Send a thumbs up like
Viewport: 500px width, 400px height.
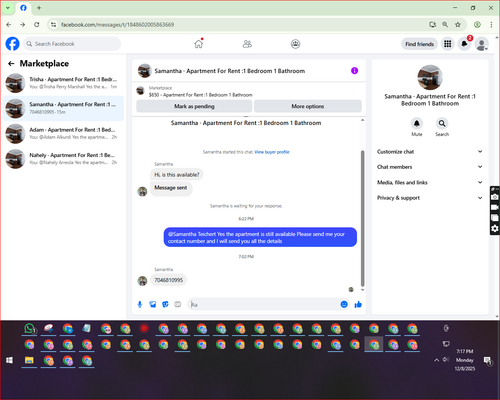[x=358, y=304]
